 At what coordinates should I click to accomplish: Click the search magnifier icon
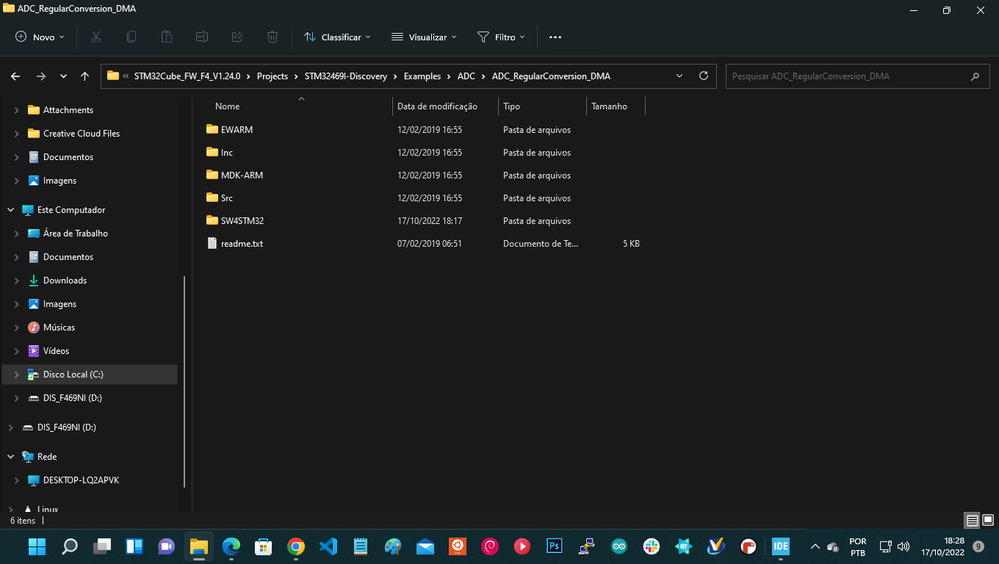click(975, 76)
